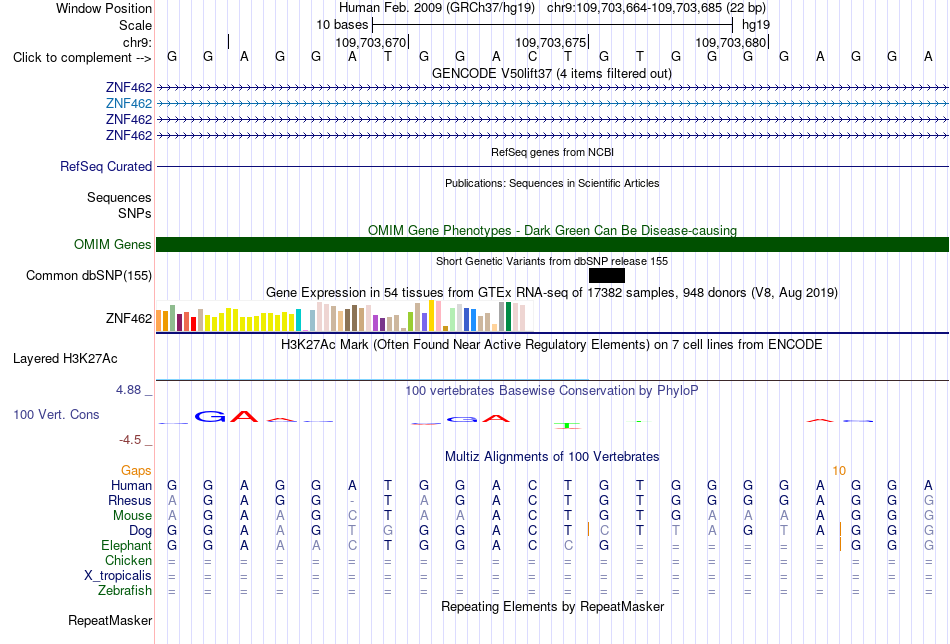Viewport: 950px width, 644px height.
Task: Click the "hg19" label after the scale bar
Action: pyautogui.click(x=756, y=25)
